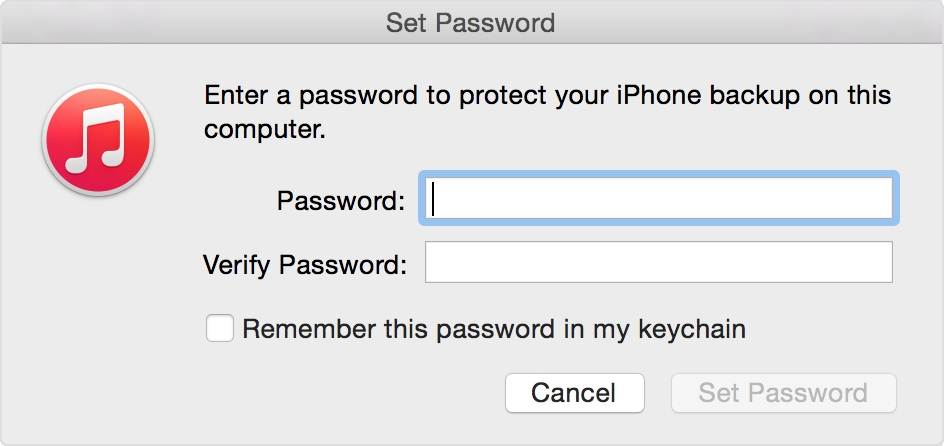Click the word "keychain" beside the checkbox
This screenshot has height=446, width=944.
click(694, 329)
